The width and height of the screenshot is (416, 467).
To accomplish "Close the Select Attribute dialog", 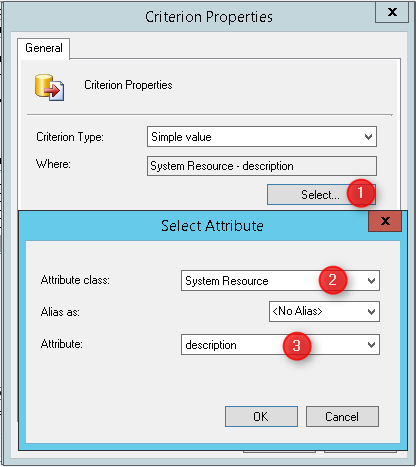I will pyautogui.click(x=385, y=221).
